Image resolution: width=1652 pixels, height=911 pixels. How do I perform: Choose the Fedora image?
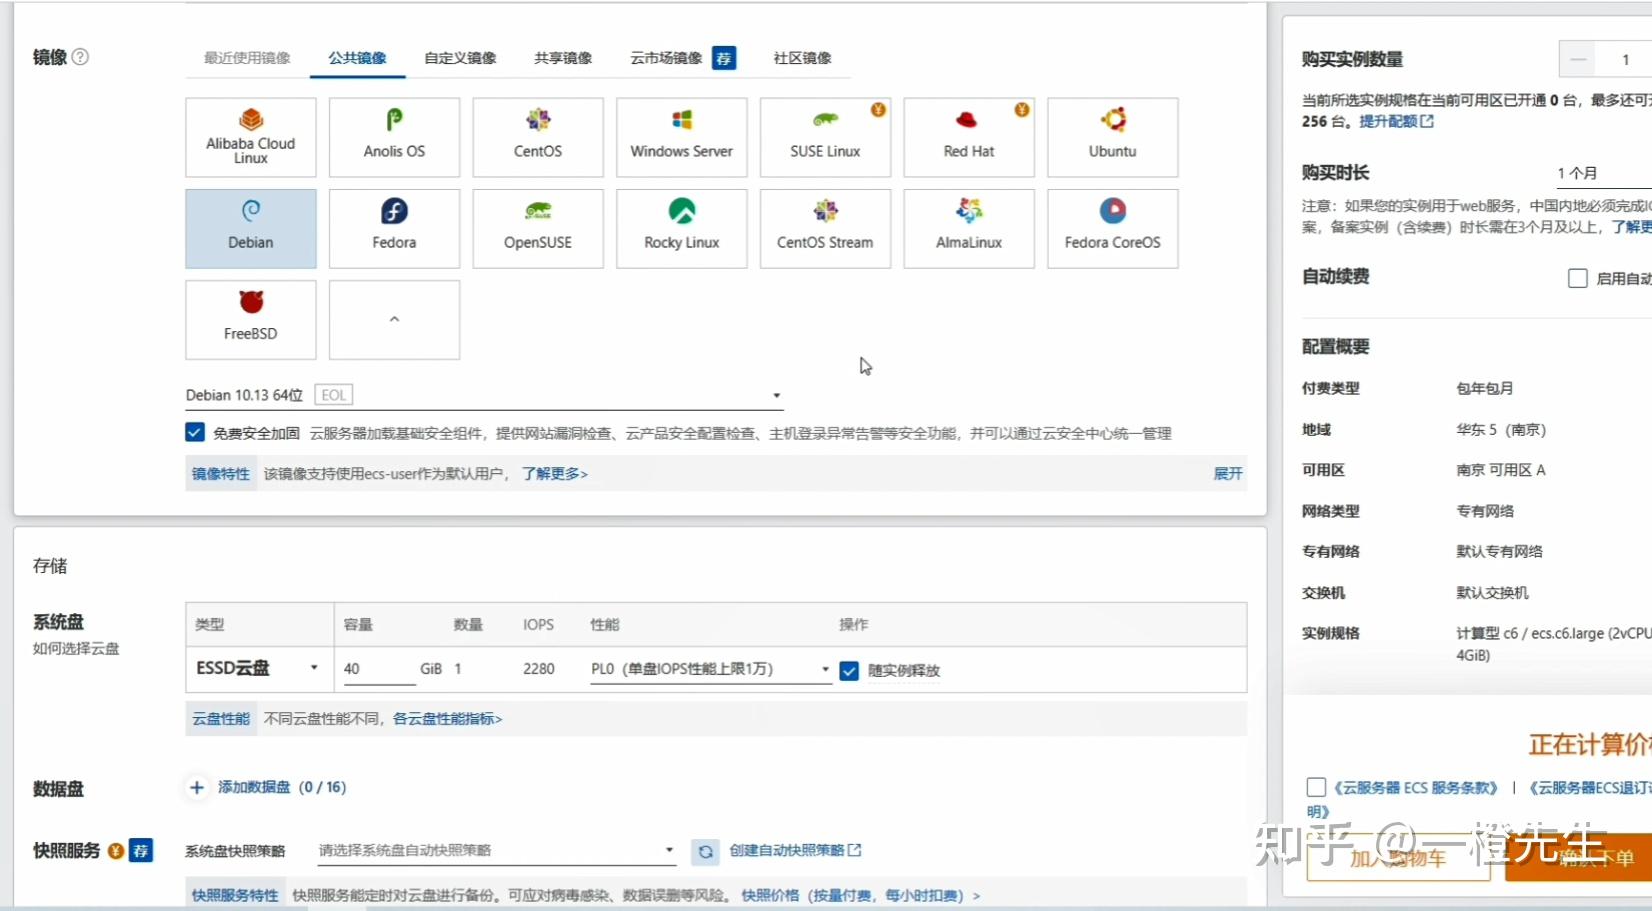tap(394, 229)
